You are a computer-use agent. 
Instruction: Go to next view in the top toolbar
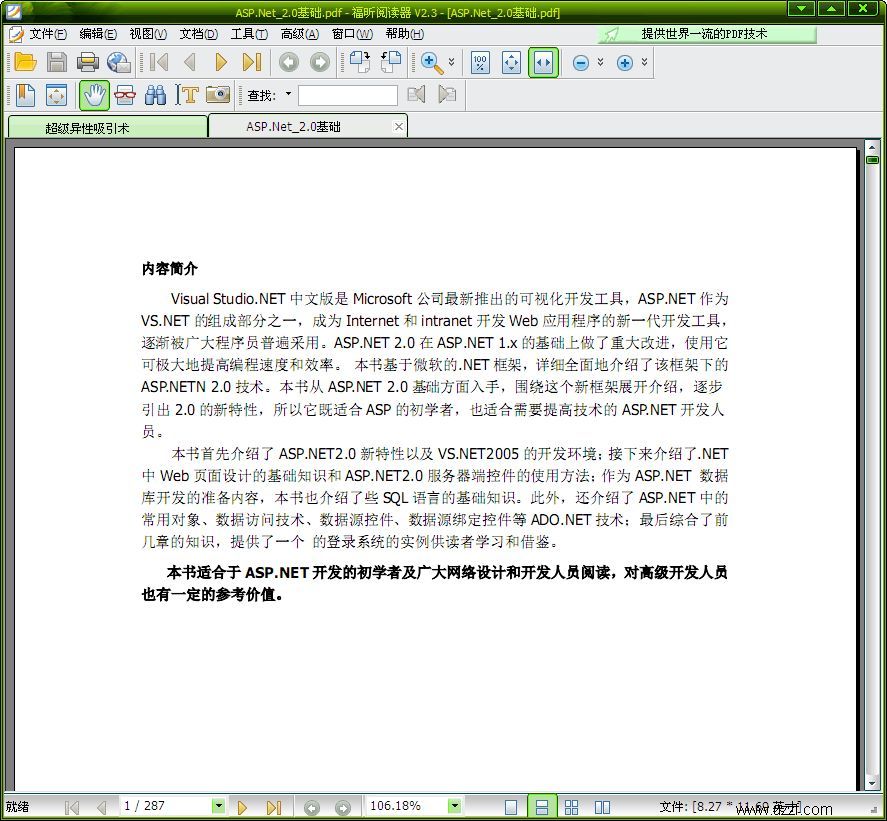320,62
